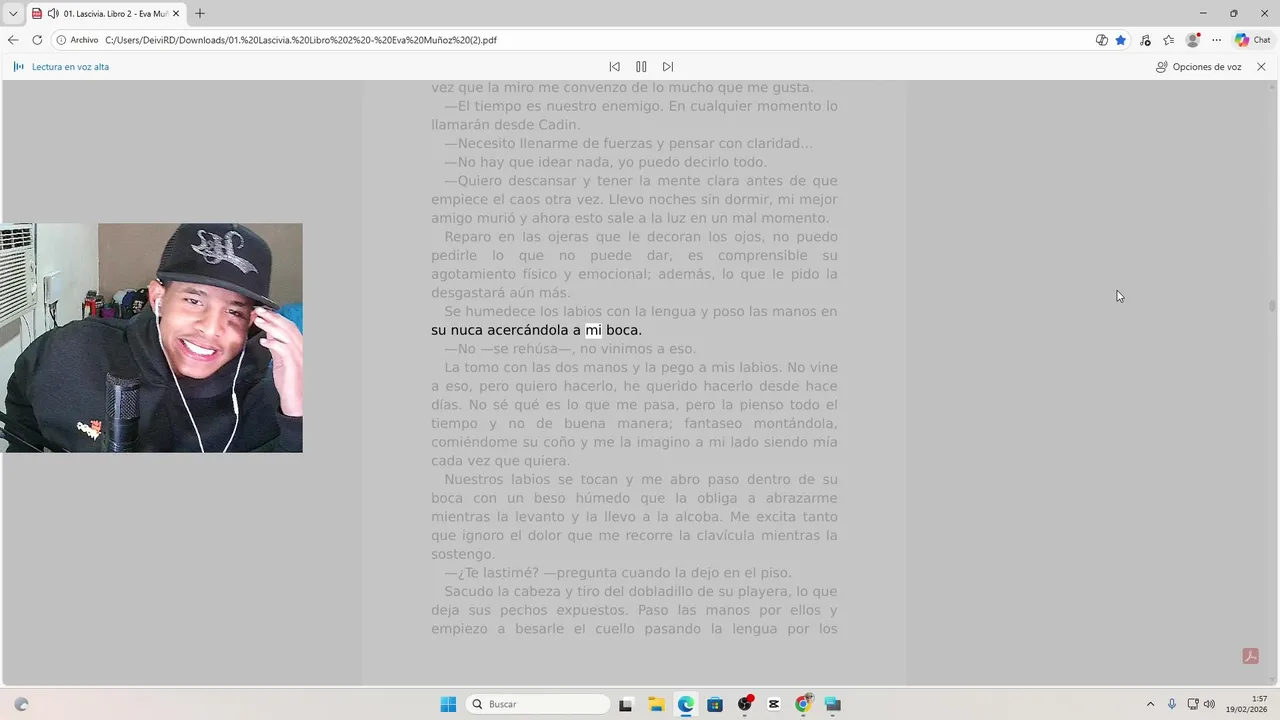This screenshot has width=1280, height=720.
Task: Pause the read aloud playback
Action: tap(641, 67)
